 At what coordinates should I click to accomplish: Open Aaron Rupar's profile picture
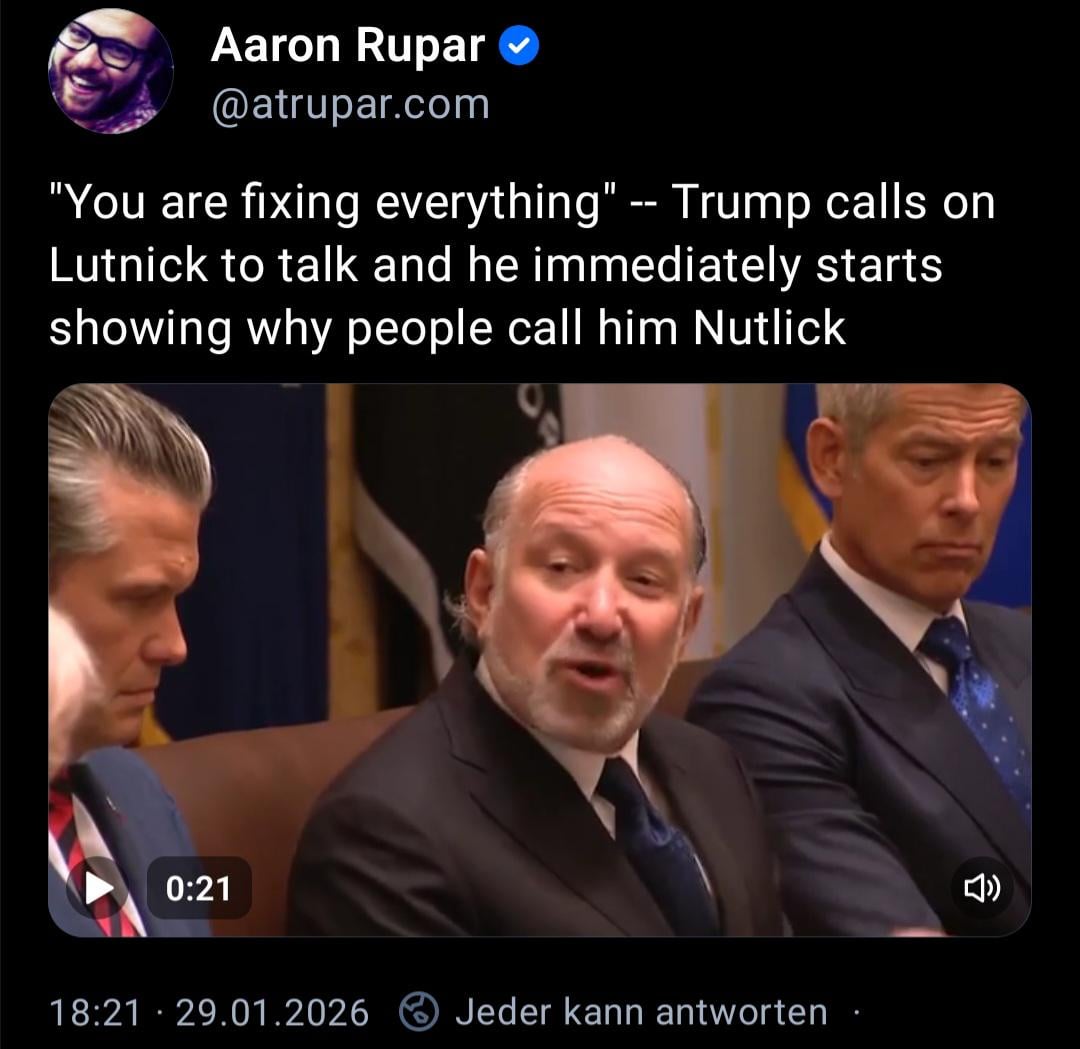[111, 71]
